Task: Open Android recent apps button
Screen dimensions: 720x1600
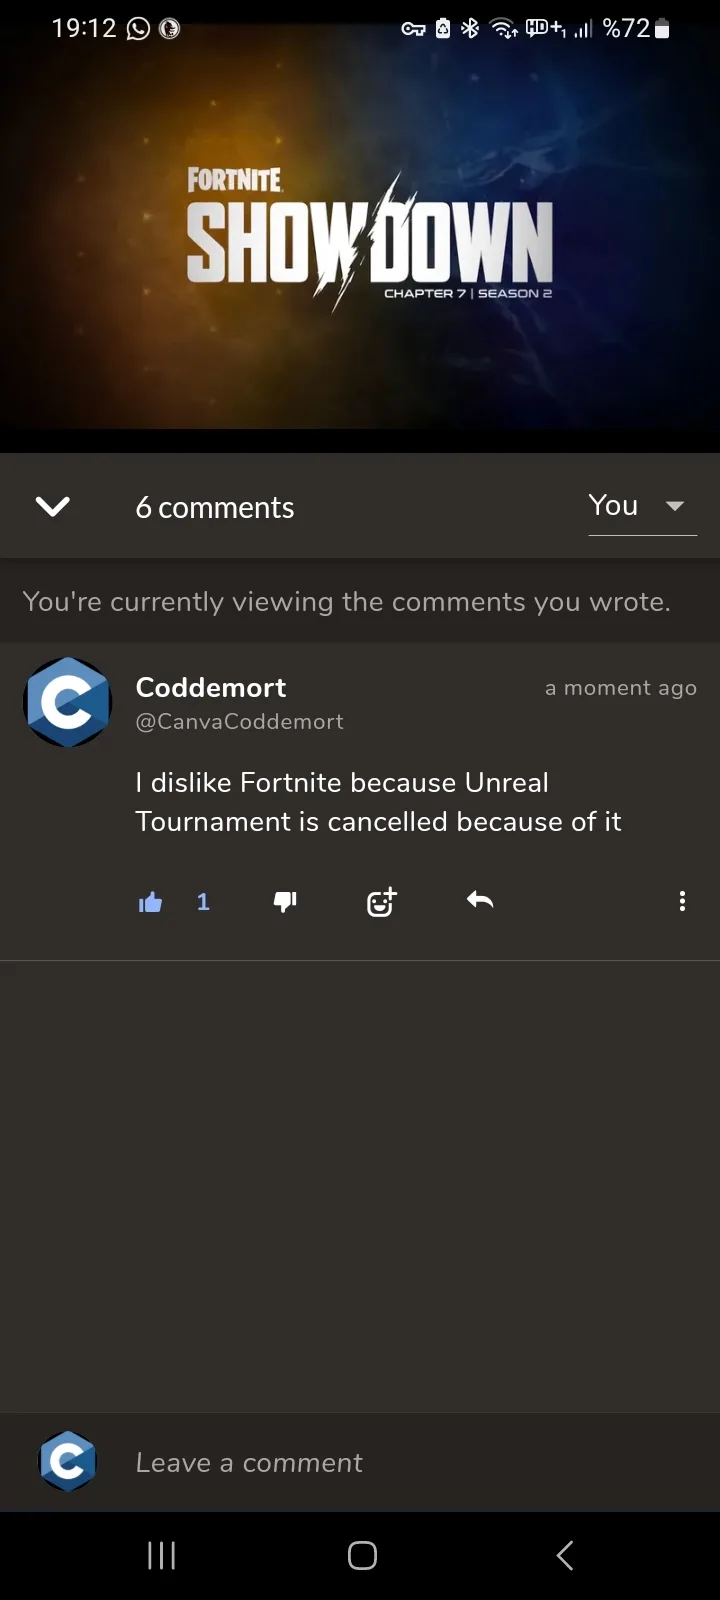Action: (162, 1555)
